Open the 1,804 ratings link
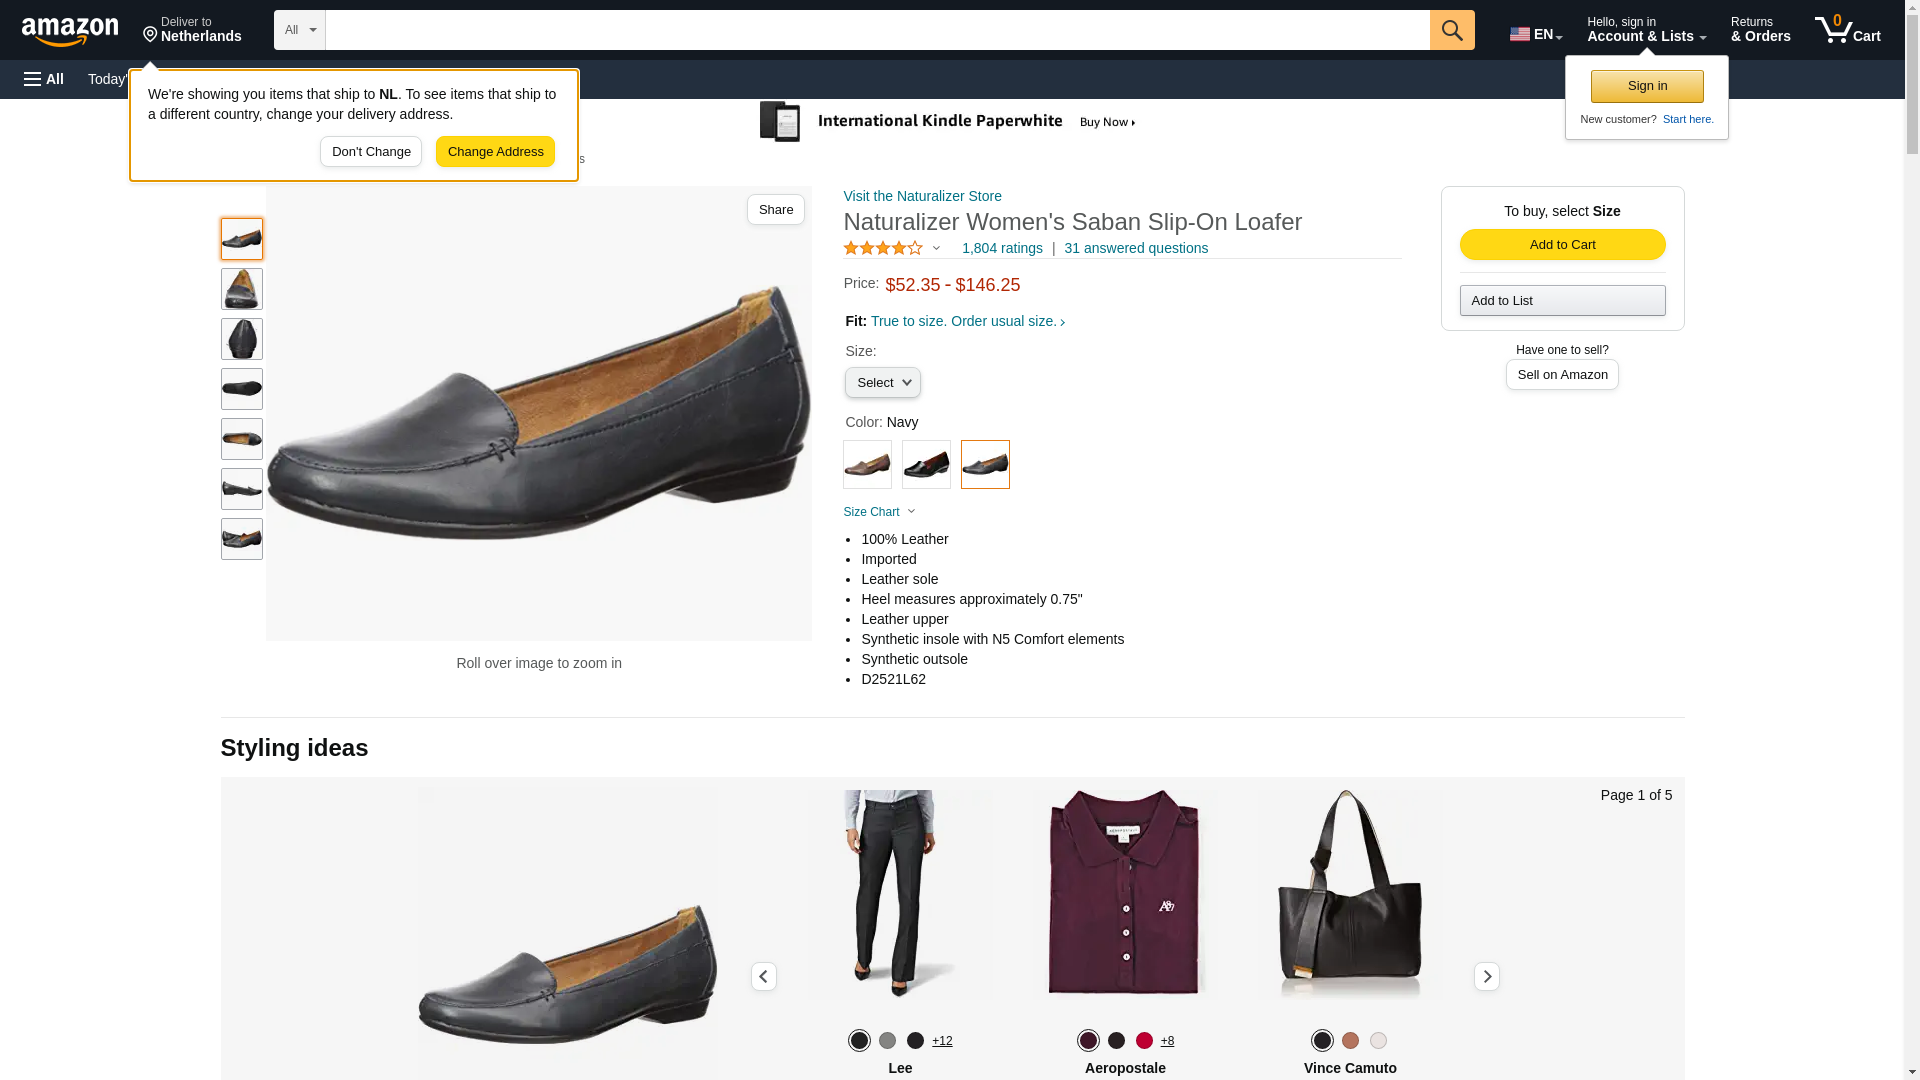Image resolution: width=1920 pixels, height=1080 pixels. [1002, 248]
